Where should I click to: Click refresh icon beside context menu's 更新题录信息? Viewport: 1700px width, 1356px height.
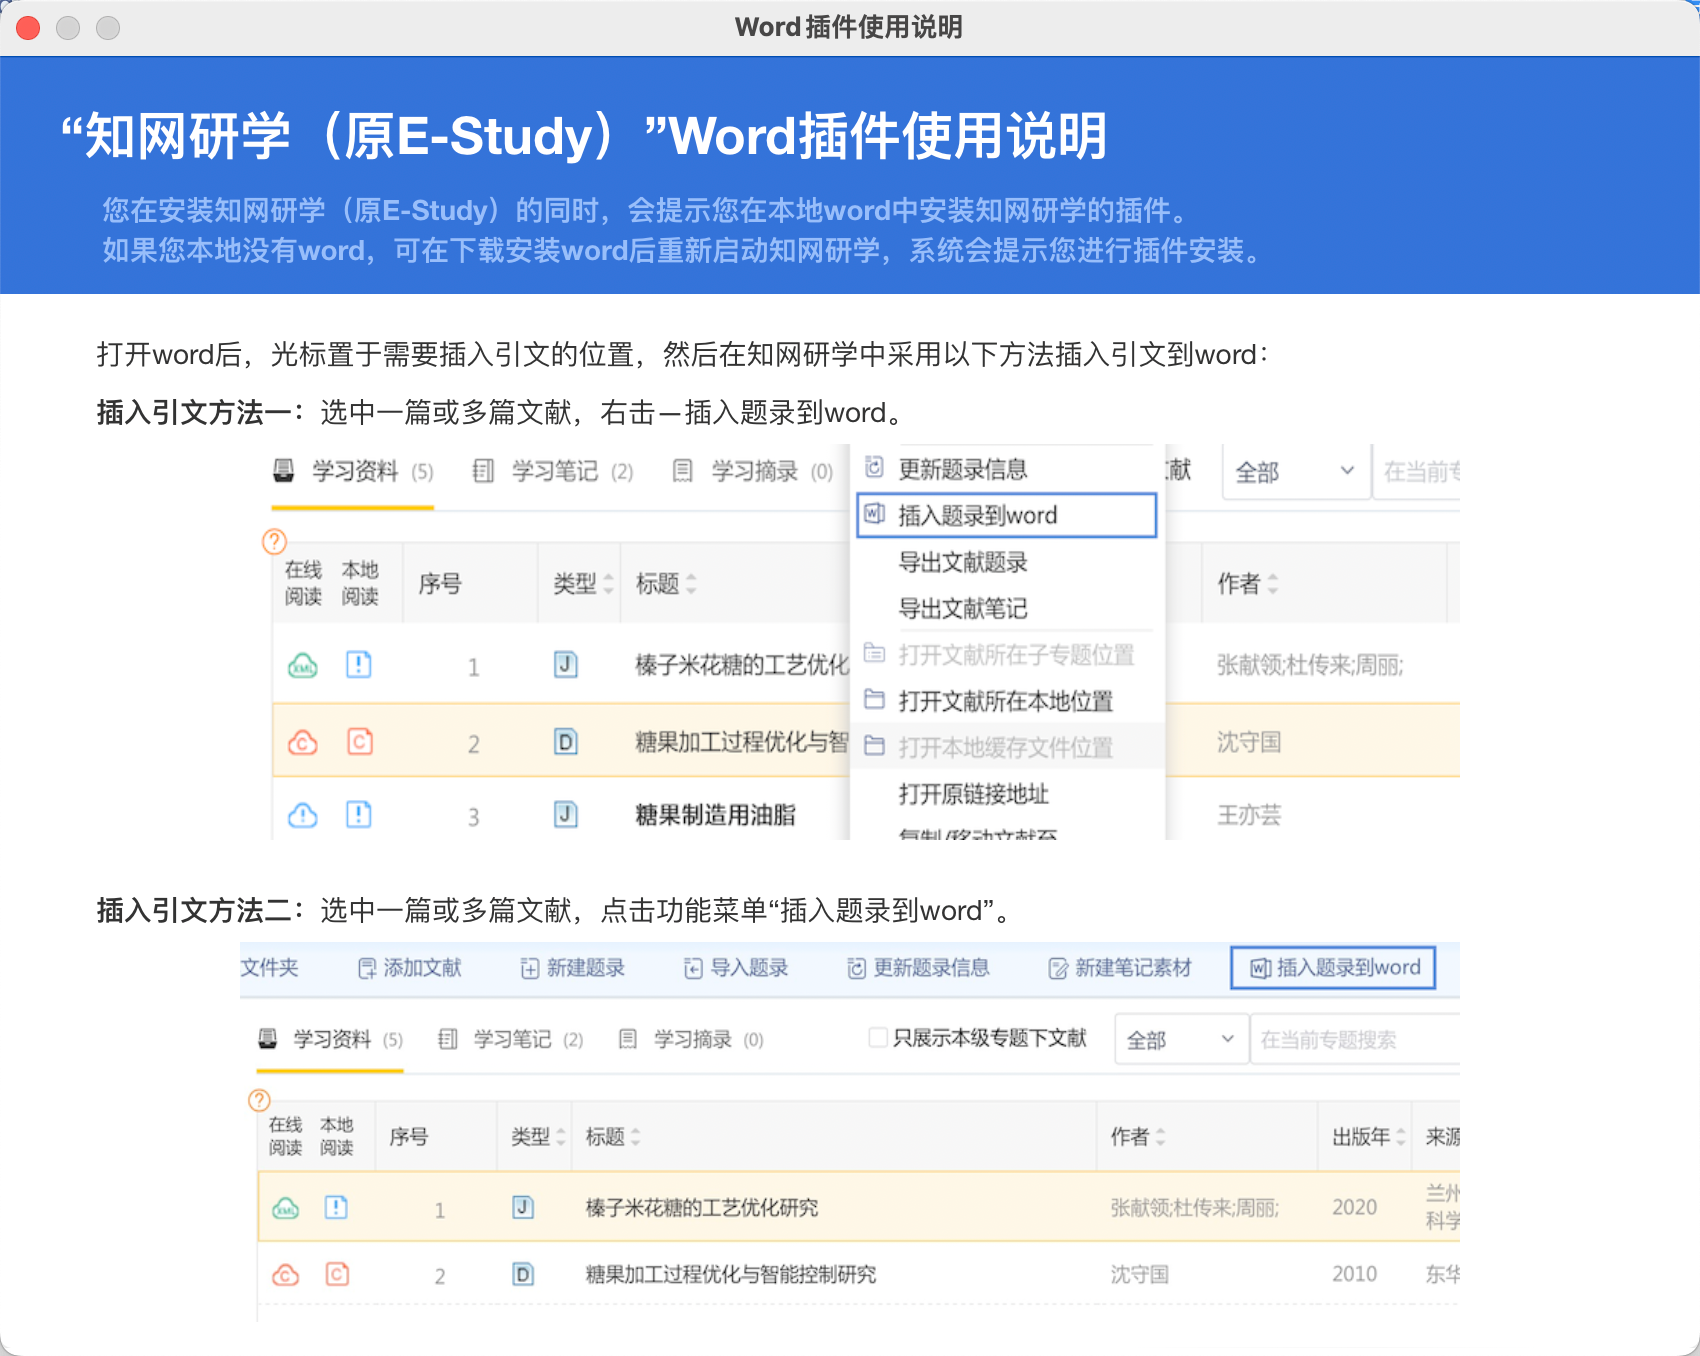[875, 467]
